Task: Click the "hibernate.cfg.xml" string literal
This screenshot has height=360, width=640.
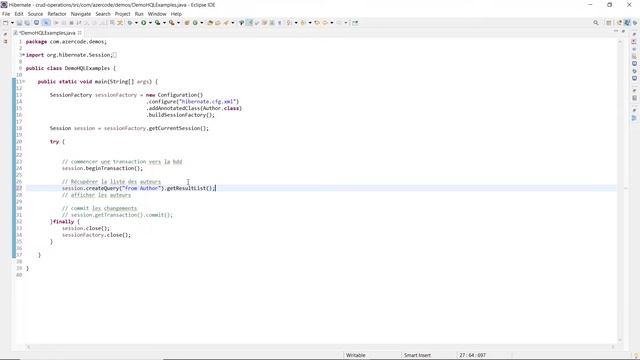Action: click(208, 101)
